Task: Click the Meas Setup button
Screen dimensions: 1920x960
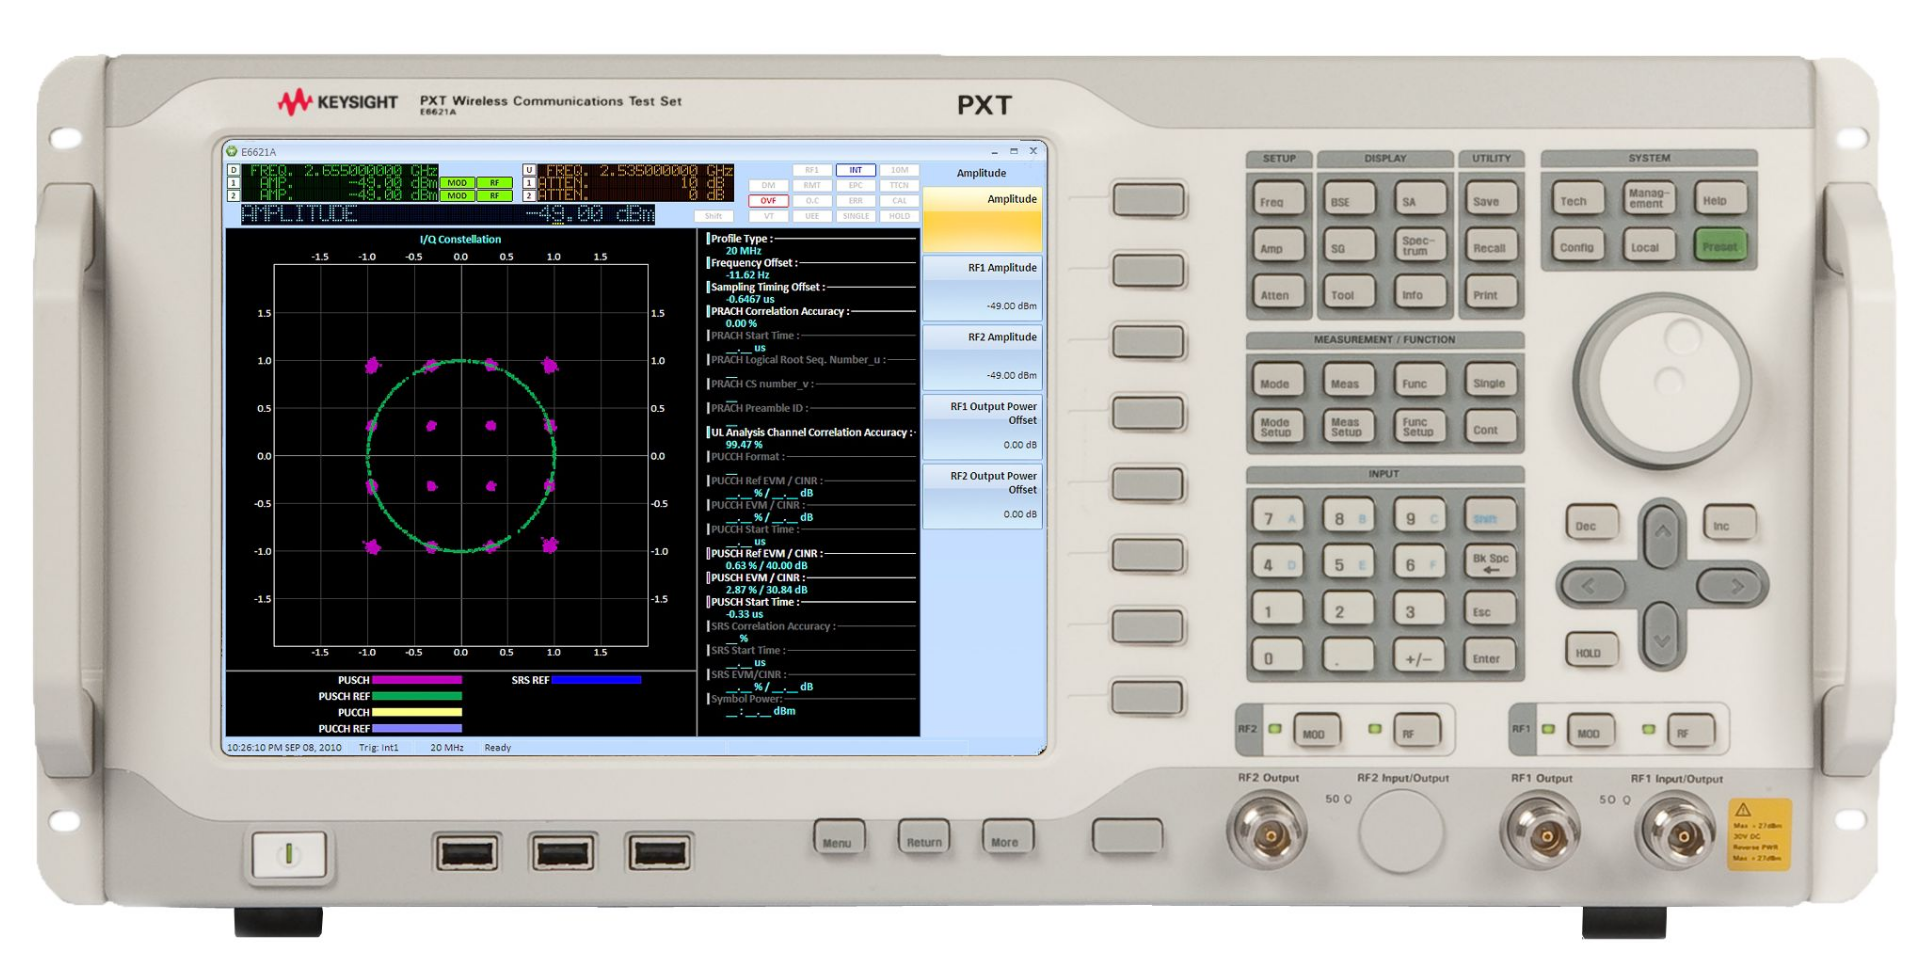Action: pyautogui.click(x=1348, y=427)
